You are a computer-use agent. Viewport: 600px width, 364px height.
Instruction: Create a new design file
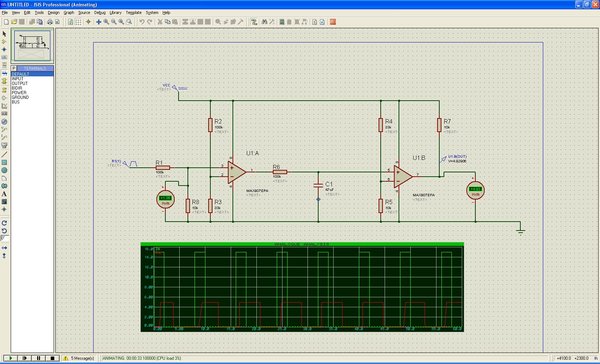click(x=7, y=22)
